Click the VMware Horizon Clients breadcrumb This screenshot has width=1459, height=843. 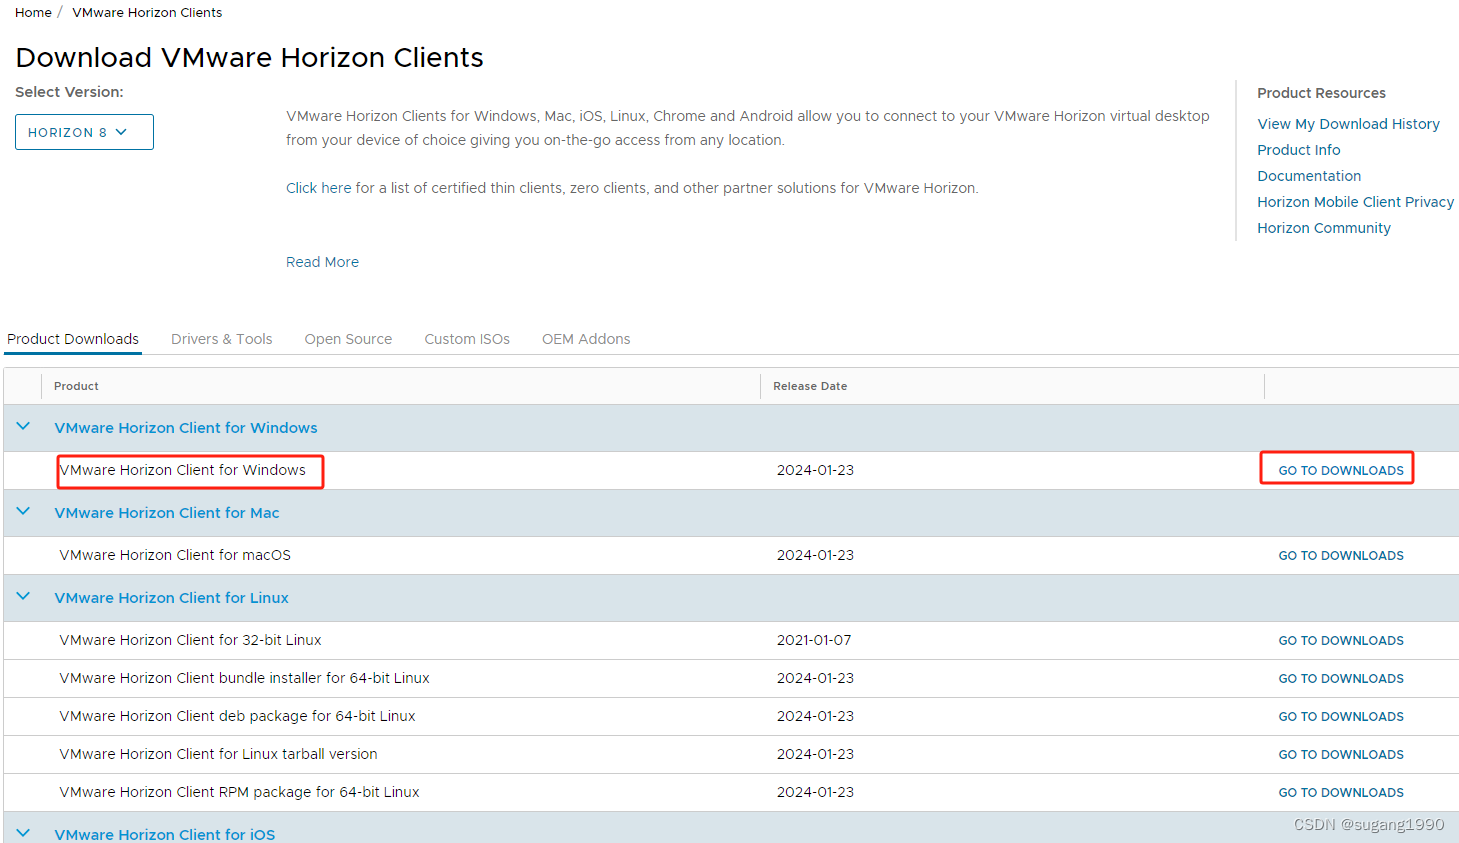[x=147, y=12]
